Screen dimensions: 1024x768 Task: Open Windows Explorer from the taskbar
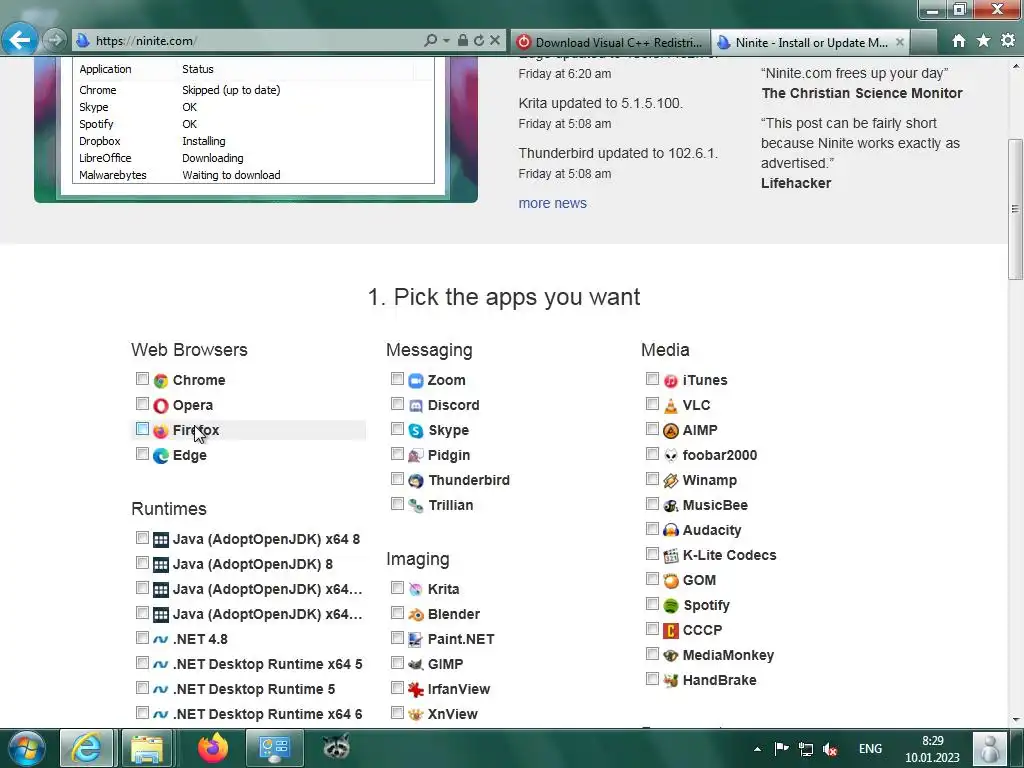[147, 748]
